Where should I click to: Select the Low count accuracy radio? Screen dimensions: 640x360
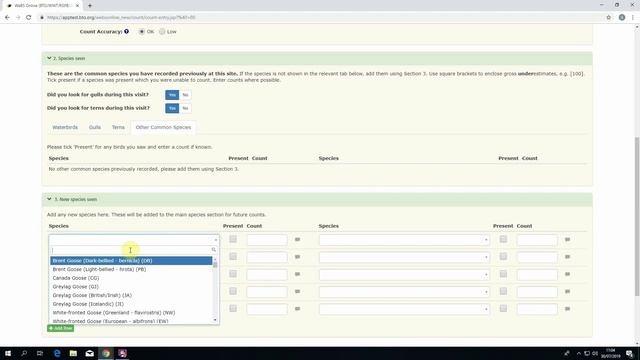[x=162, y=31]
